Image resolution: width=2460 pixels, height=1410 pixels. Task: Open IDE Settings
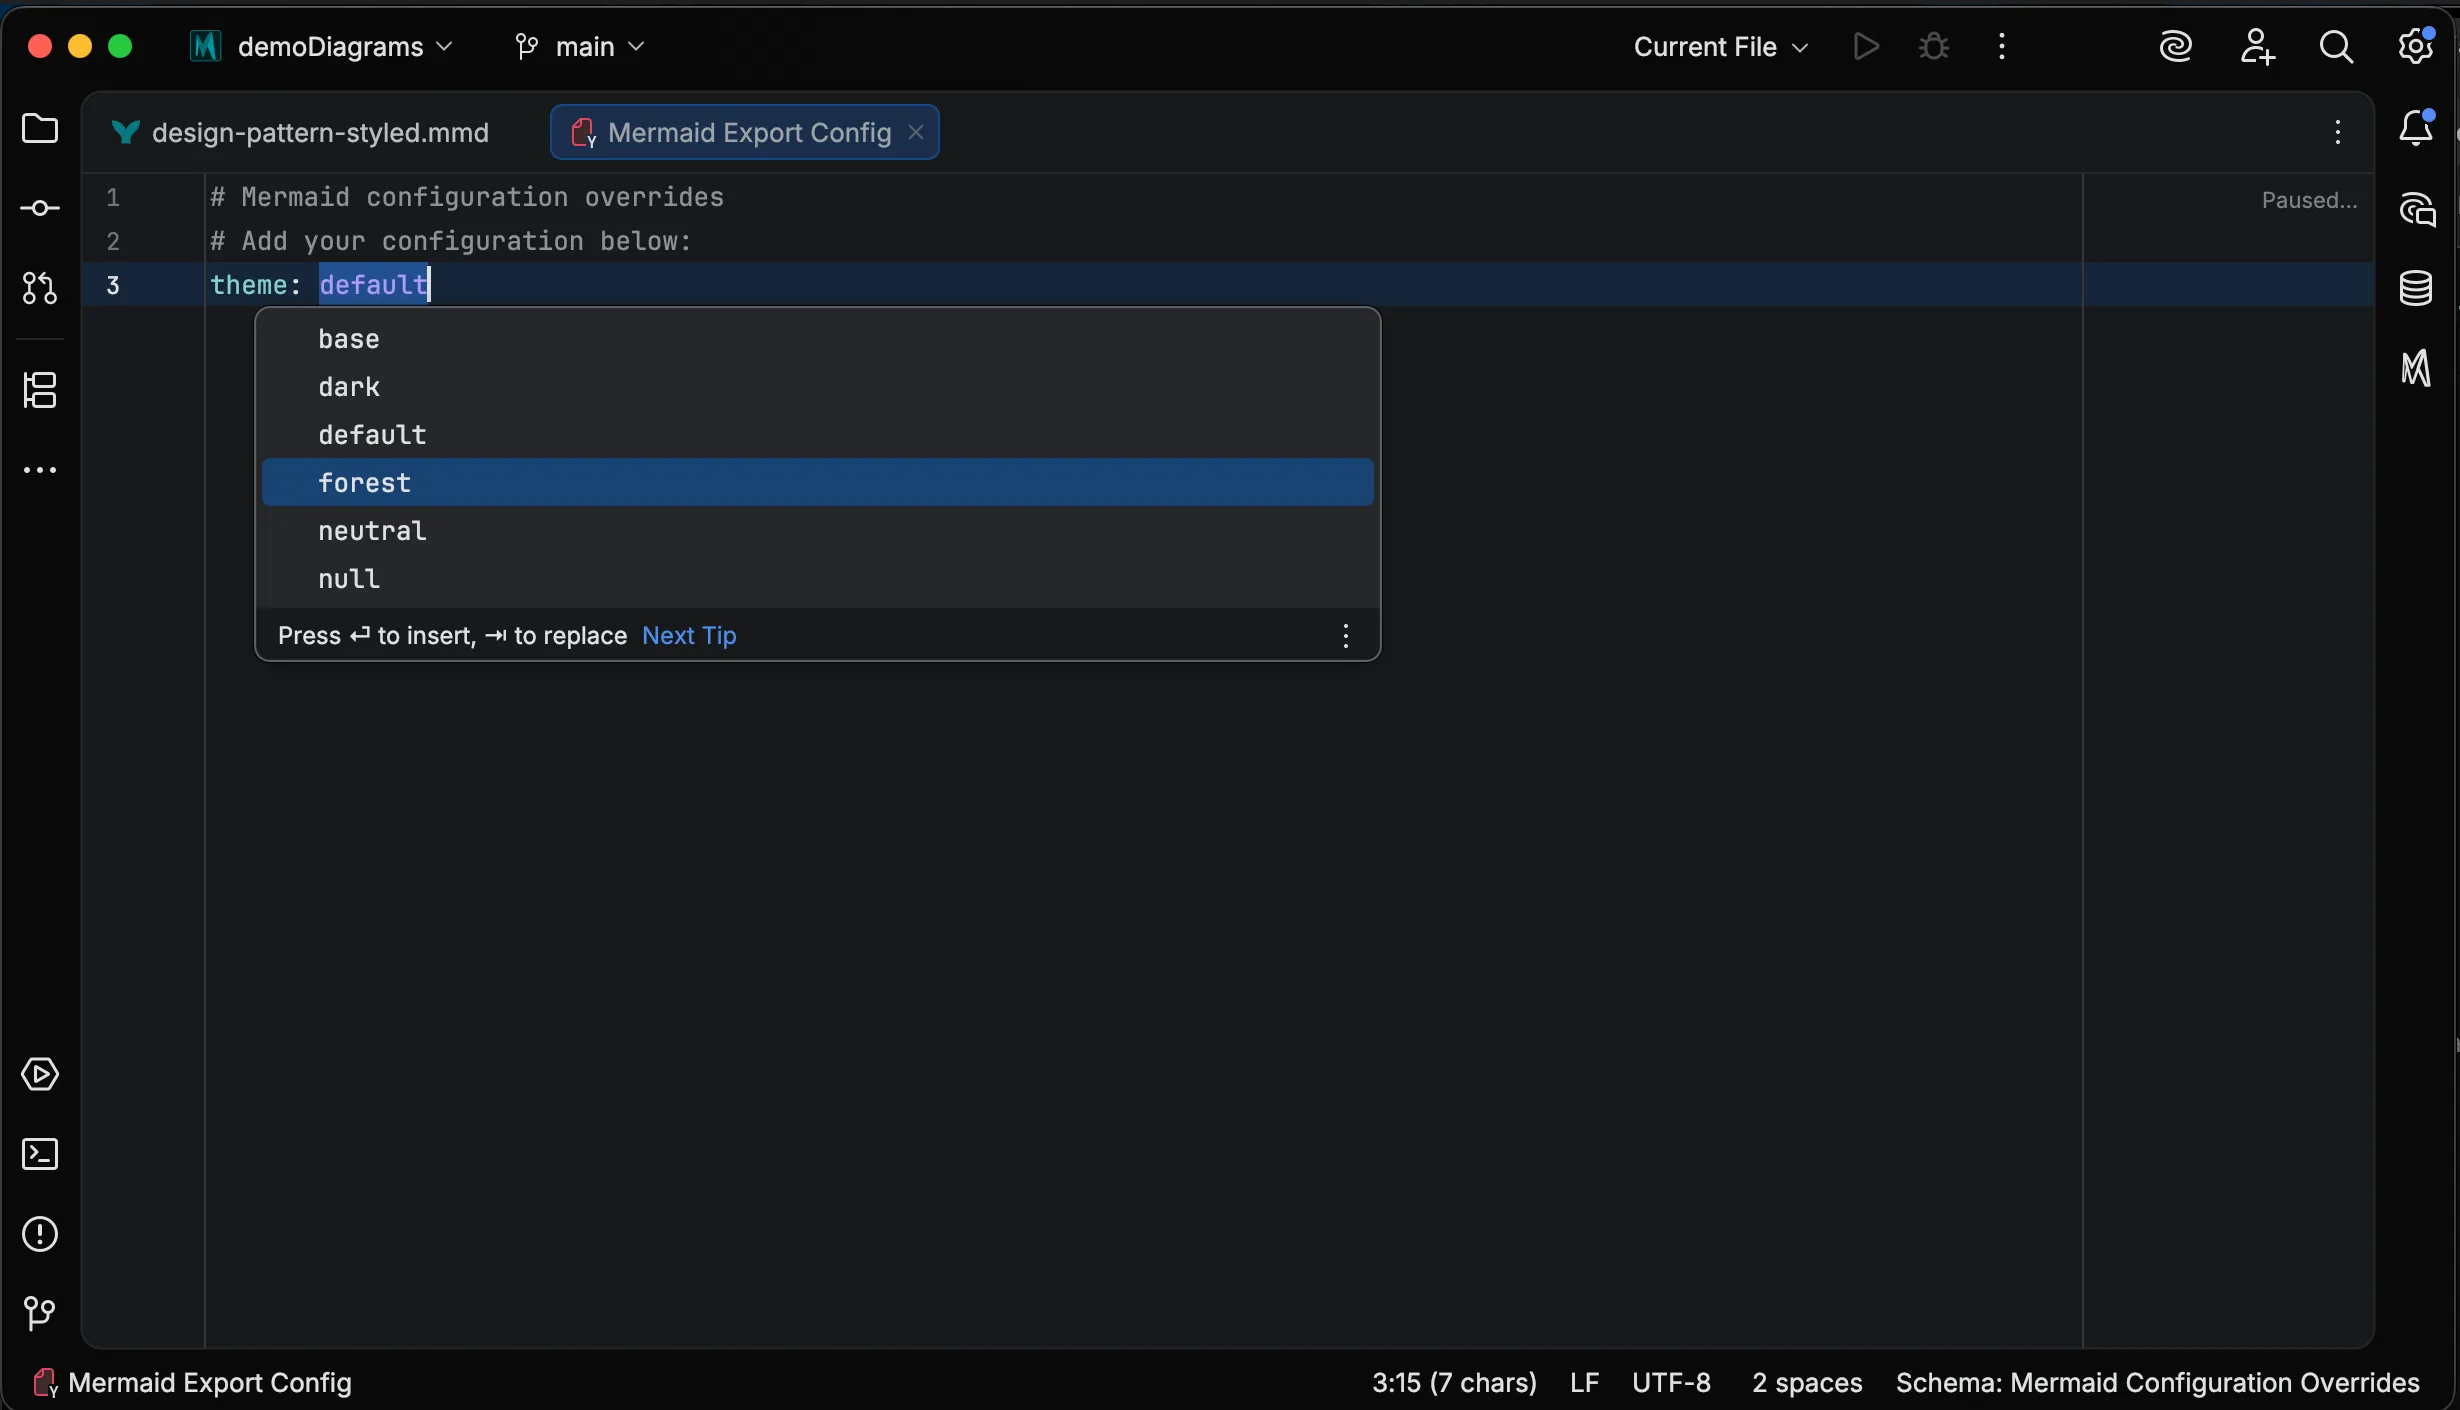click(x=2417, y=46)
